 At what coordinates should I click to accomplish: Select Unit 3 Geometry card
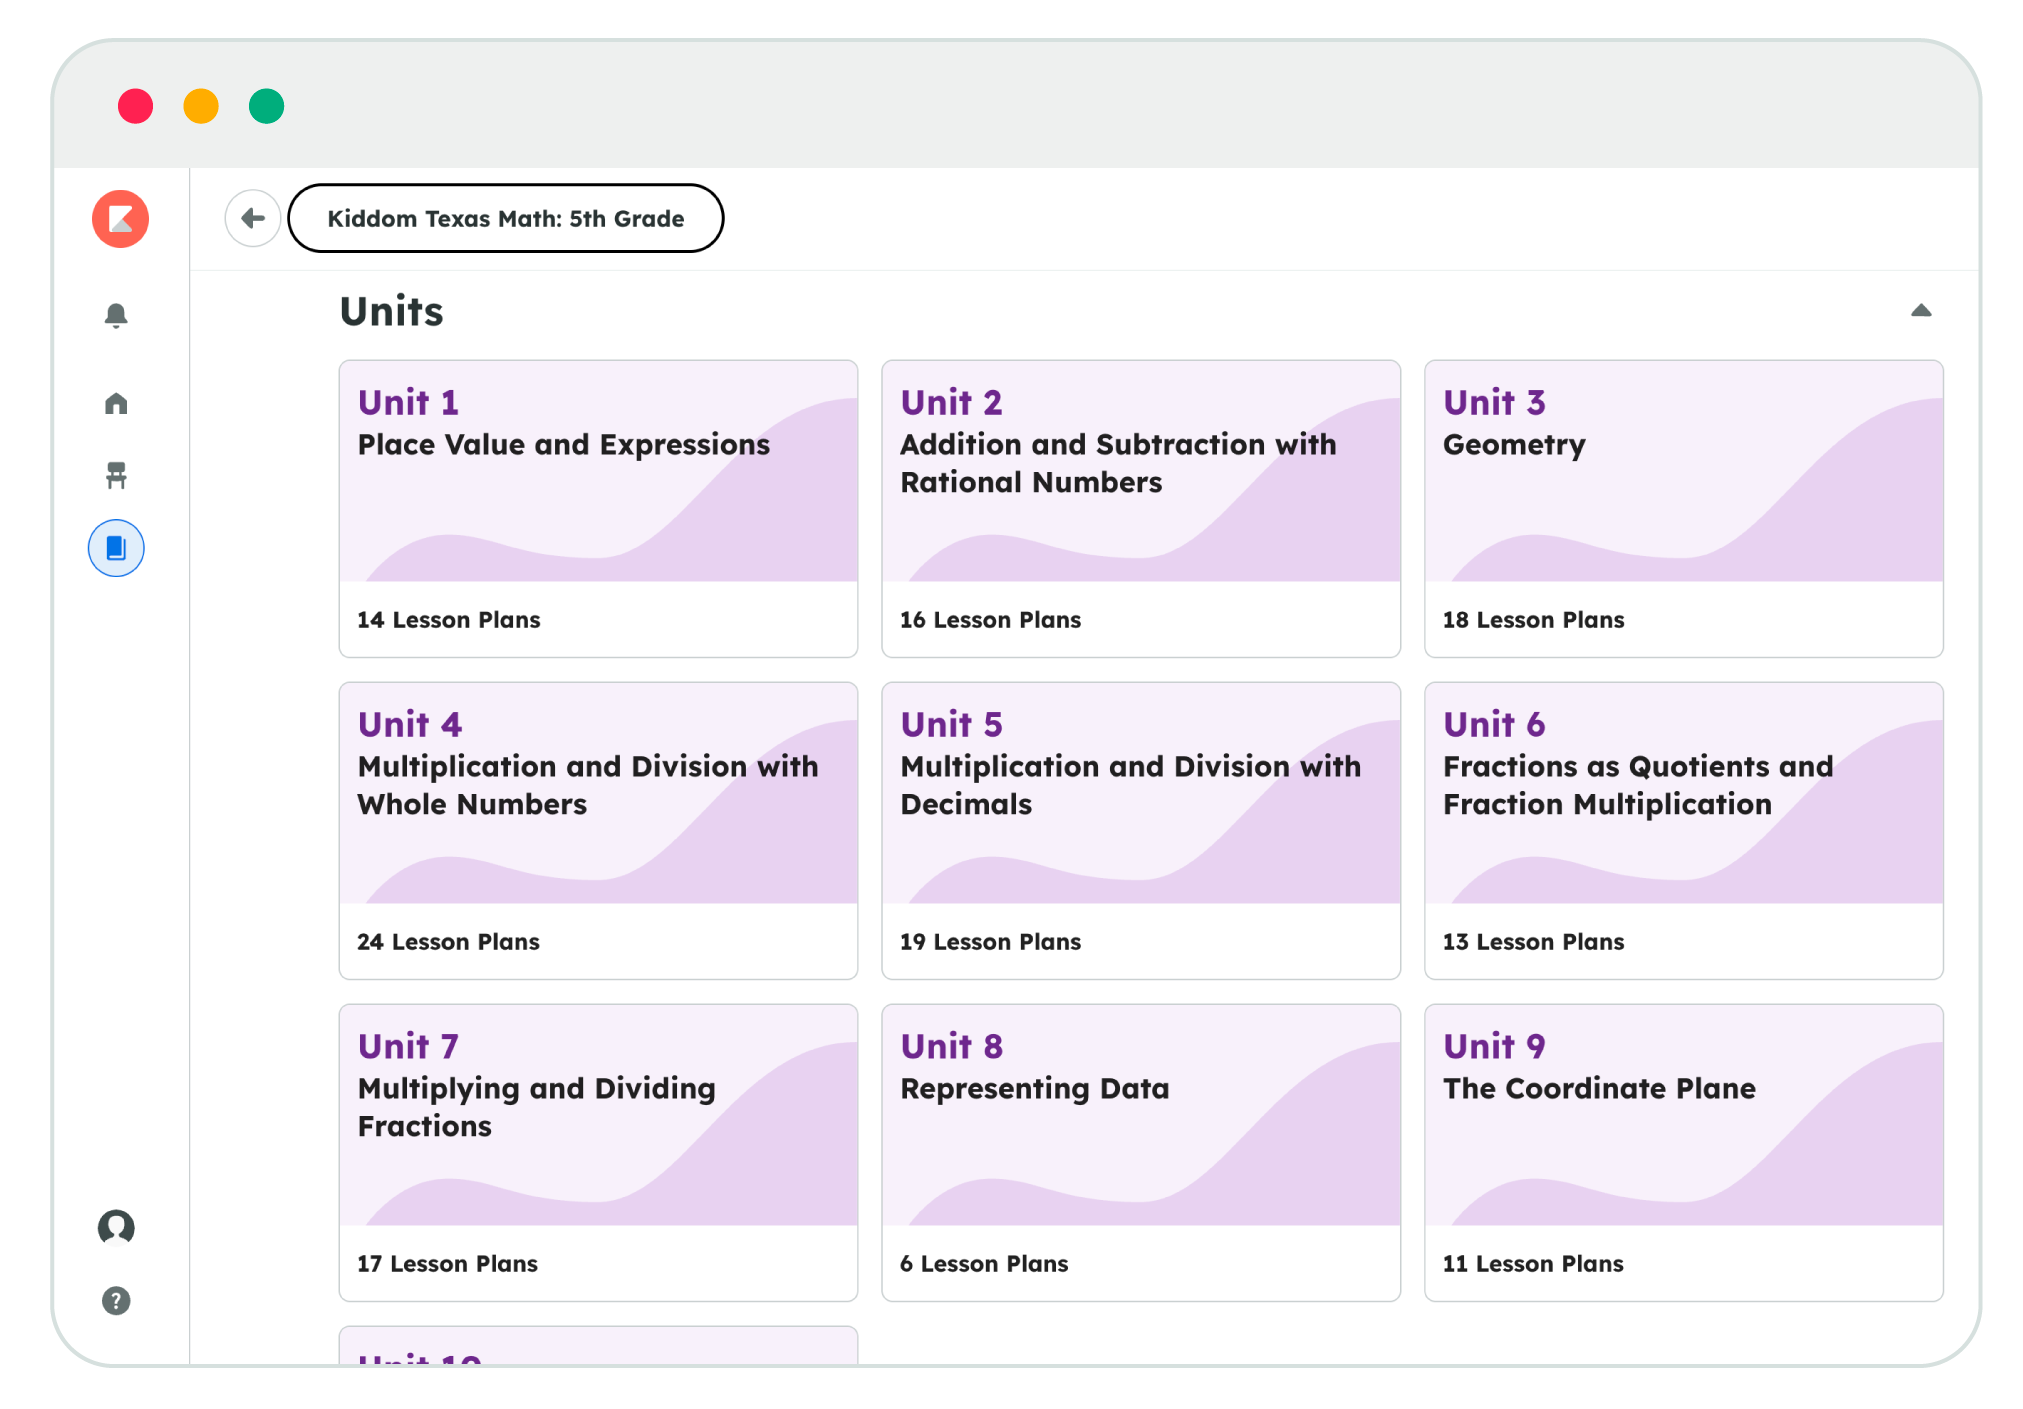click(x=1683, y=508)
